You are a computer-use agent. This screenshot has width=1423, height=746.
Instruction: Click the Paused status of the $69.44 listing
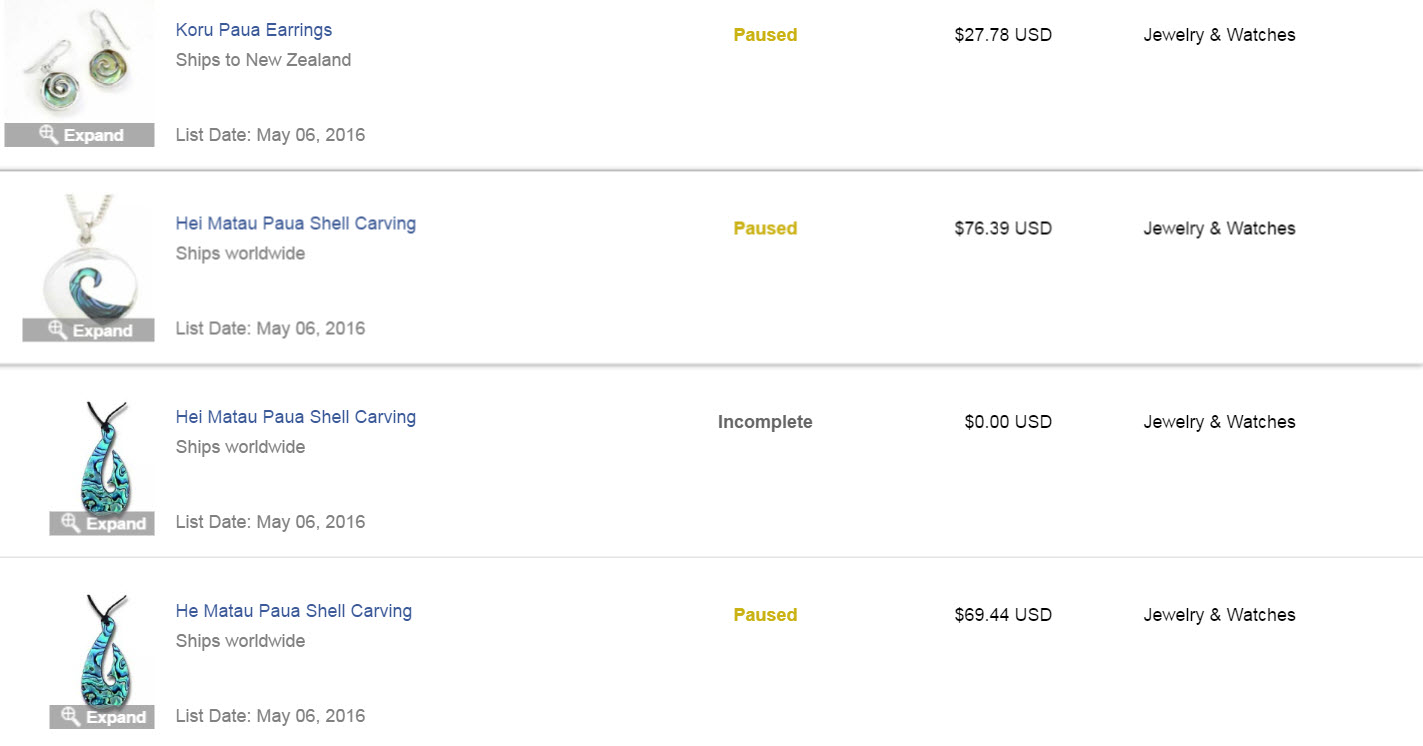coord(765,615)
